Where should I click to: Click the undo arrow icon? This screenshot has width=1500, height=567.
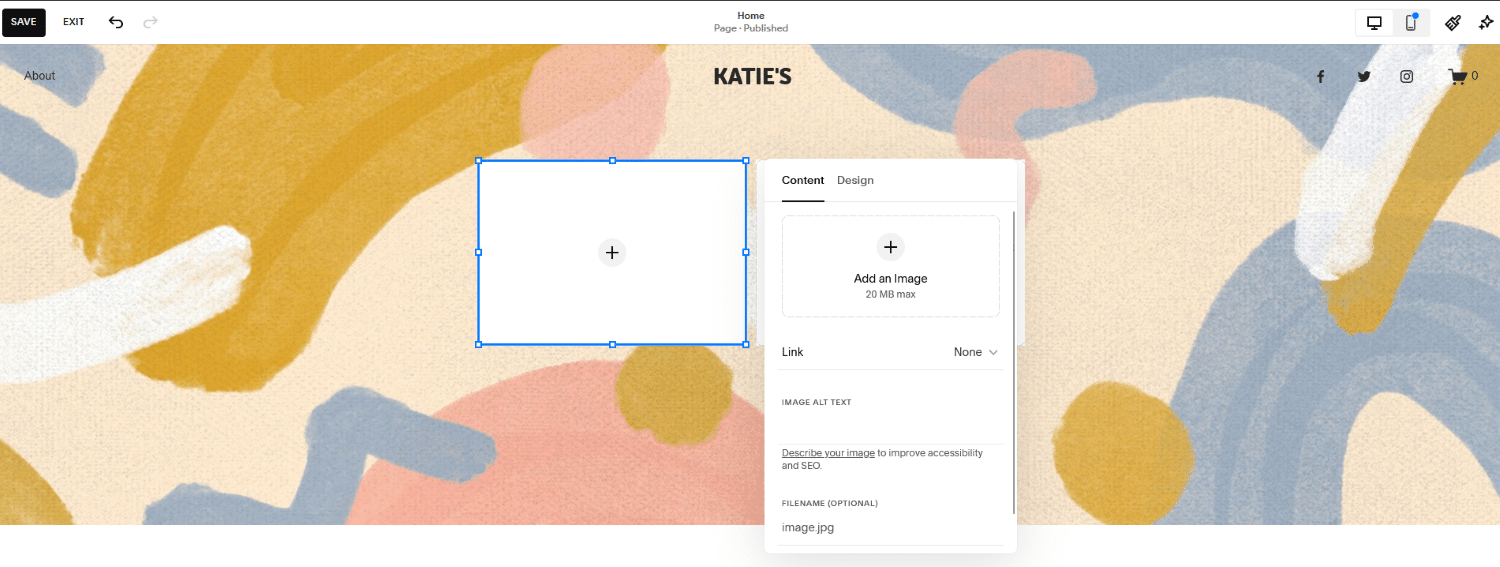coord(116,22)
